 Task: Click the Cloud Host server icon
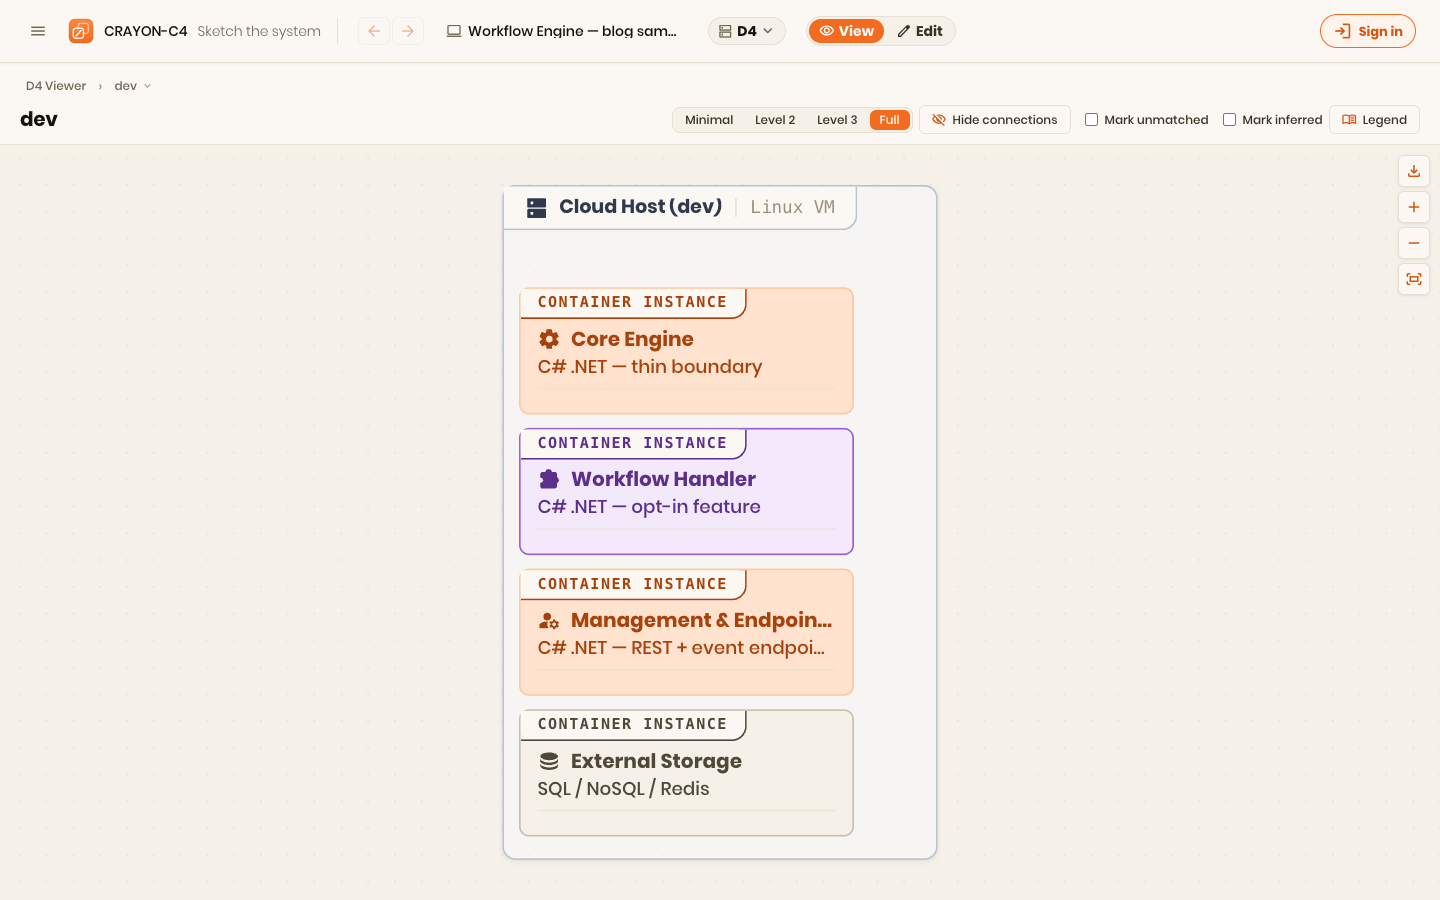(537, 207)
